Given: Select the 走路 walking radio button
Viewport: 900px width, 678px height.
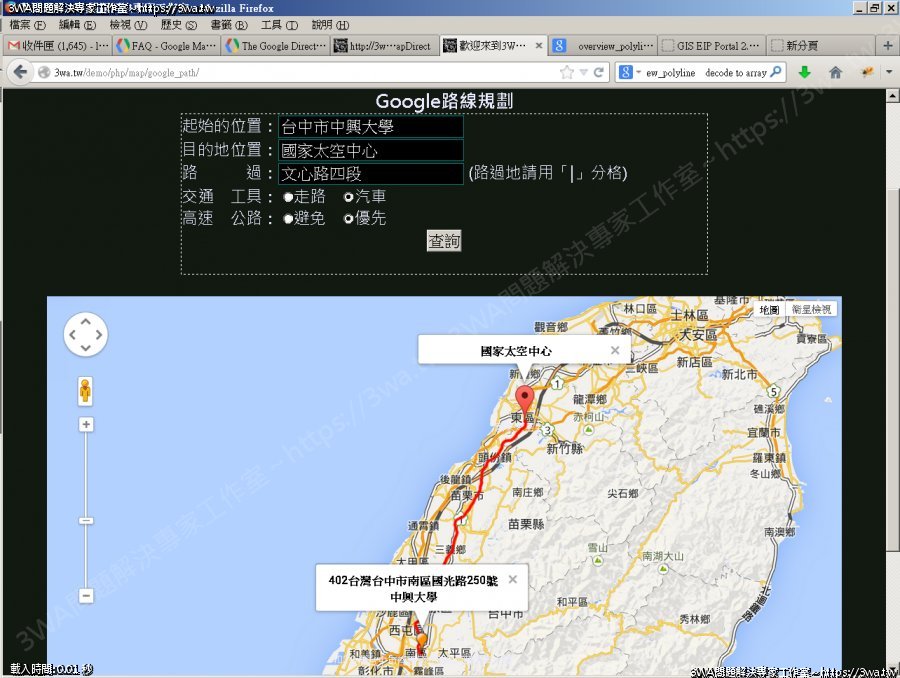Looking at the screenshot, I should coord(288,197).
